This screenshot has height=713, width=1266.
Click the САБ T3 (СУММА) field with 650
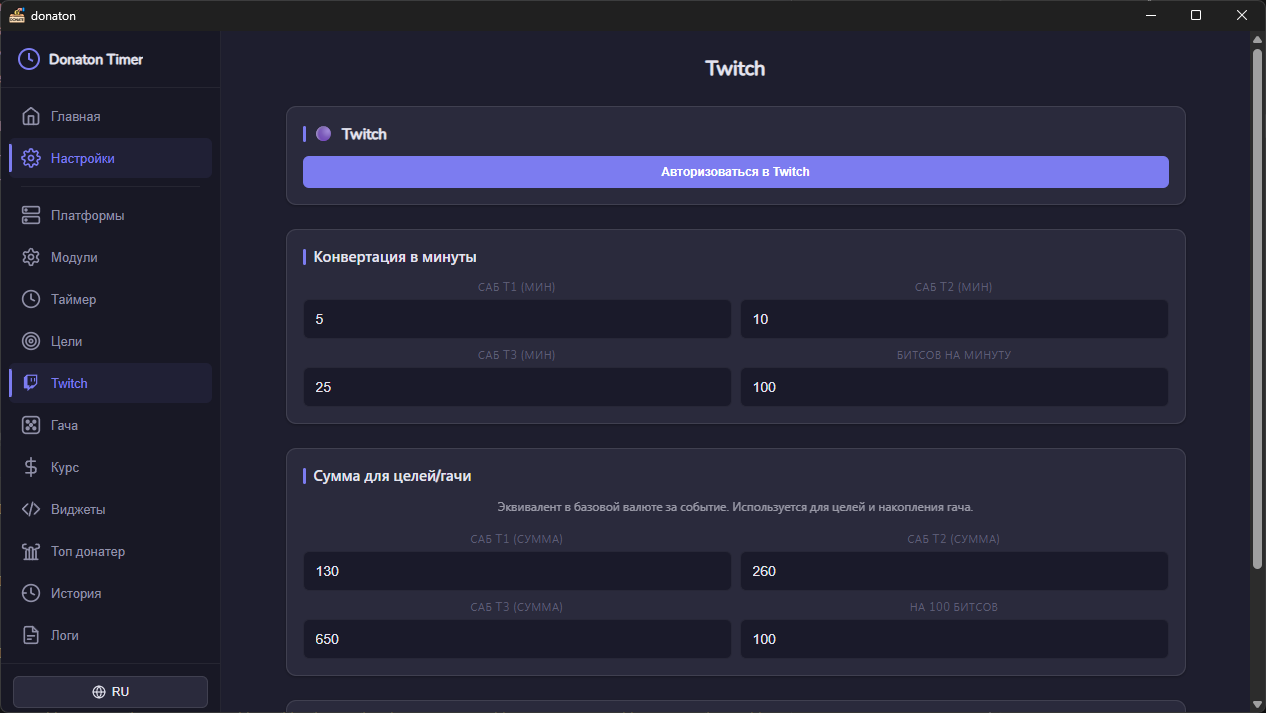[517, 639]
